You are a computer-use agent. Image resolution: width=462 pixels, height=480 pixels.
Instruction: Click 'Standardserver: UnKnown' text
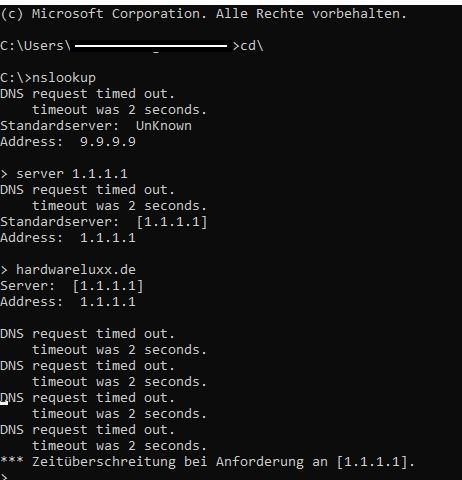pos(96,126)
